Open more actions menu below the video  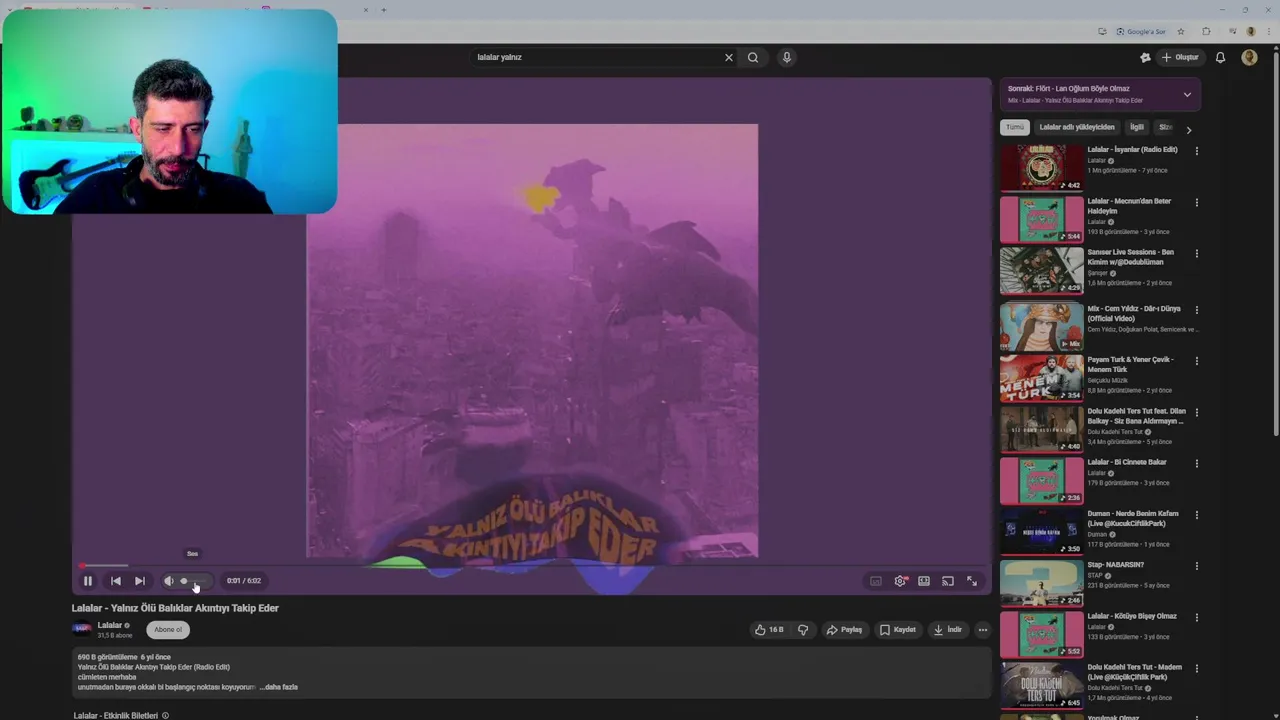pyautogui.click(x=983, y=630)
